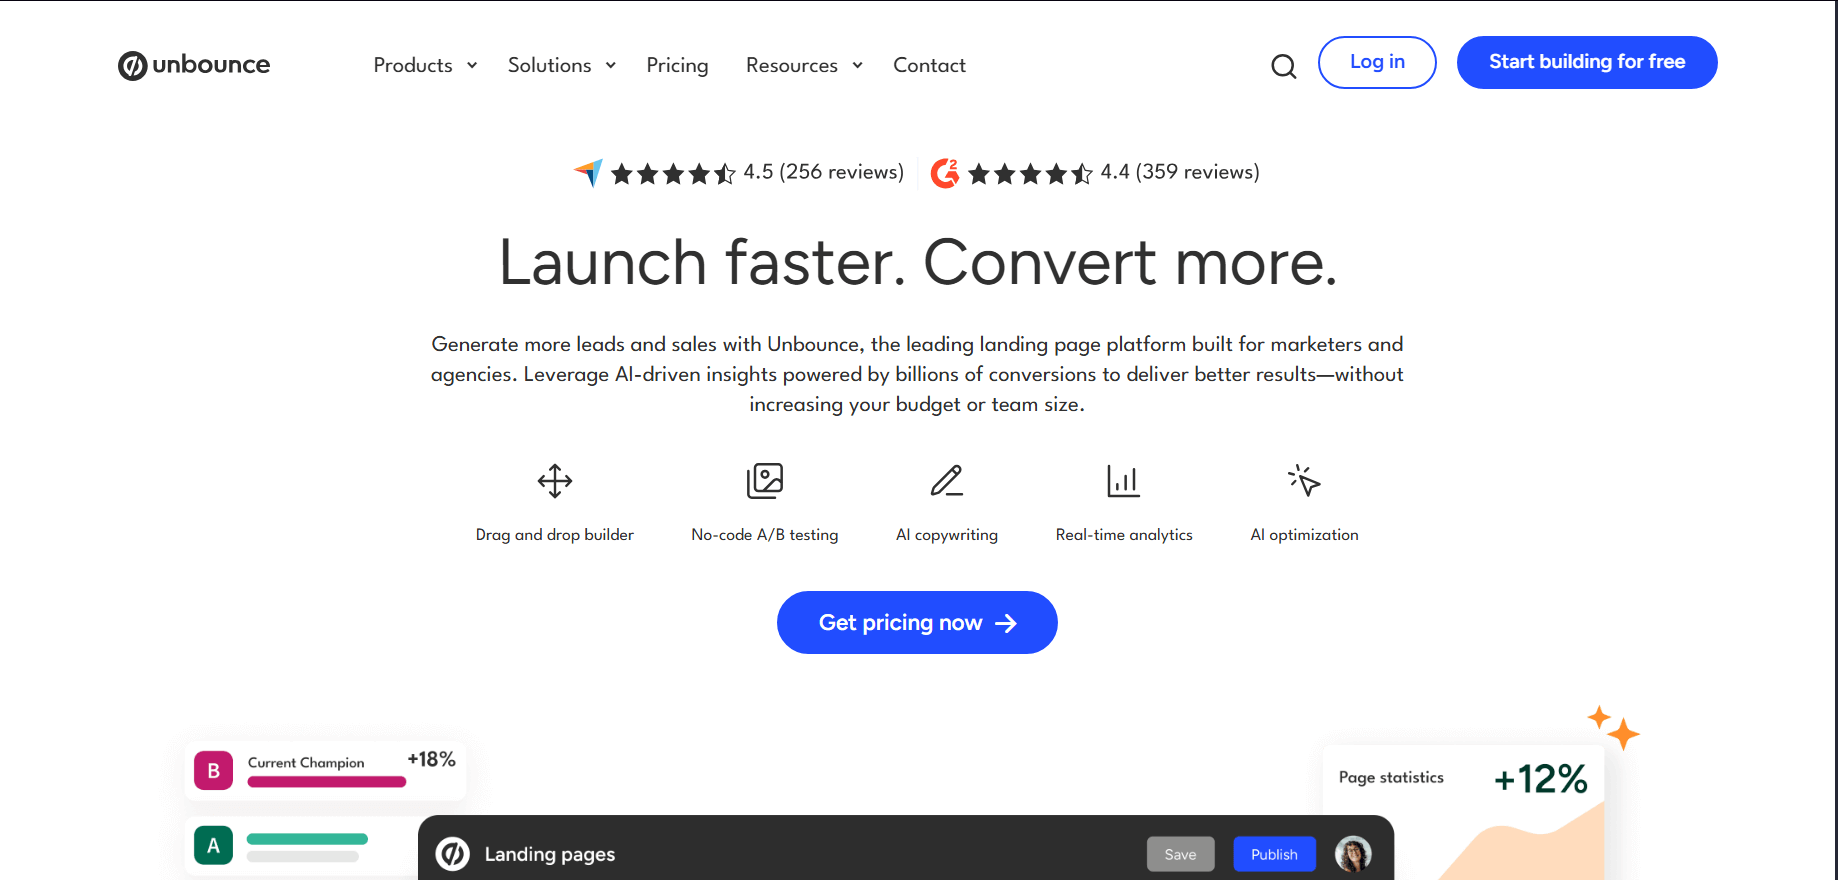Click the Landing pages title
Image resolution: width=1838 pixels, height=880 pixels.
(549, 854)
